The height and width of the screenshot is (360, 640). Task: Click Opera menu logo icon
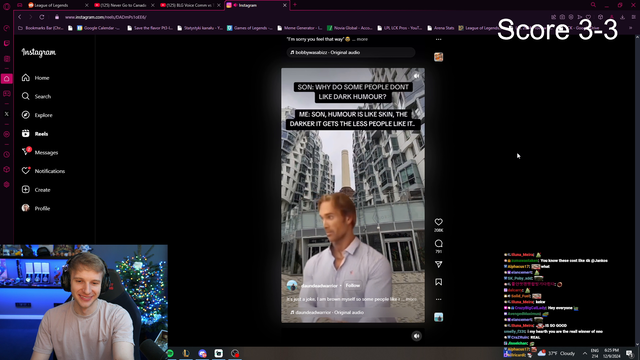tap(7, 6)
